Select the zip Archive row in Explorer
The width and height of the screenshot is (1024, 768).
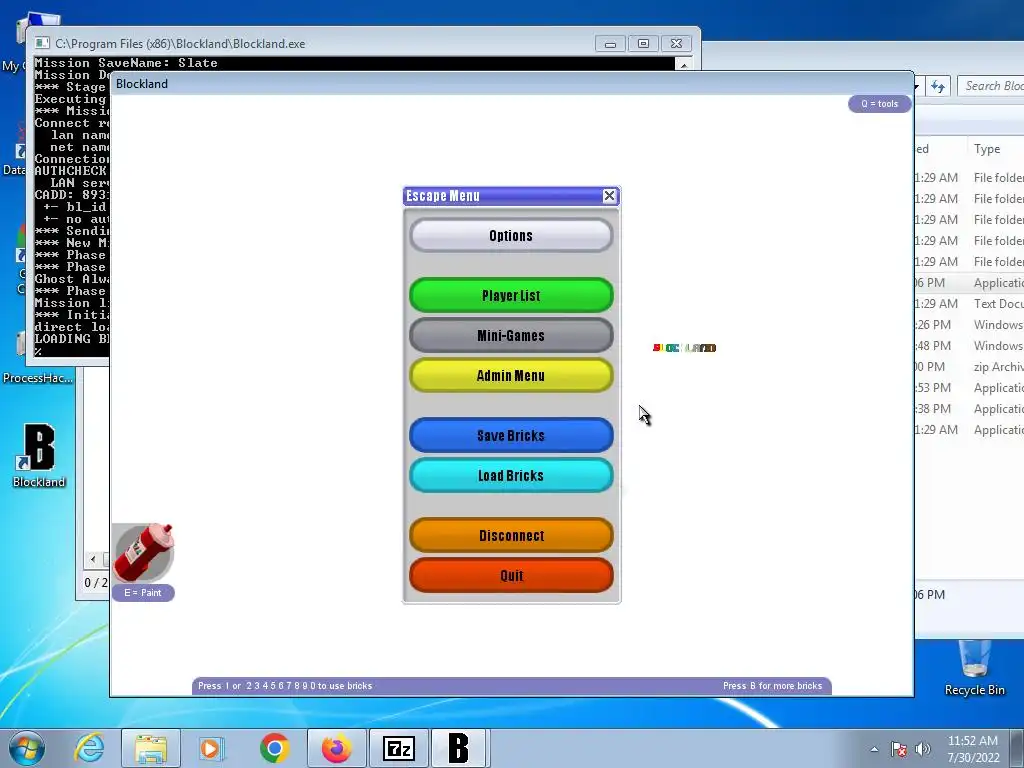(x=969, y=367)
